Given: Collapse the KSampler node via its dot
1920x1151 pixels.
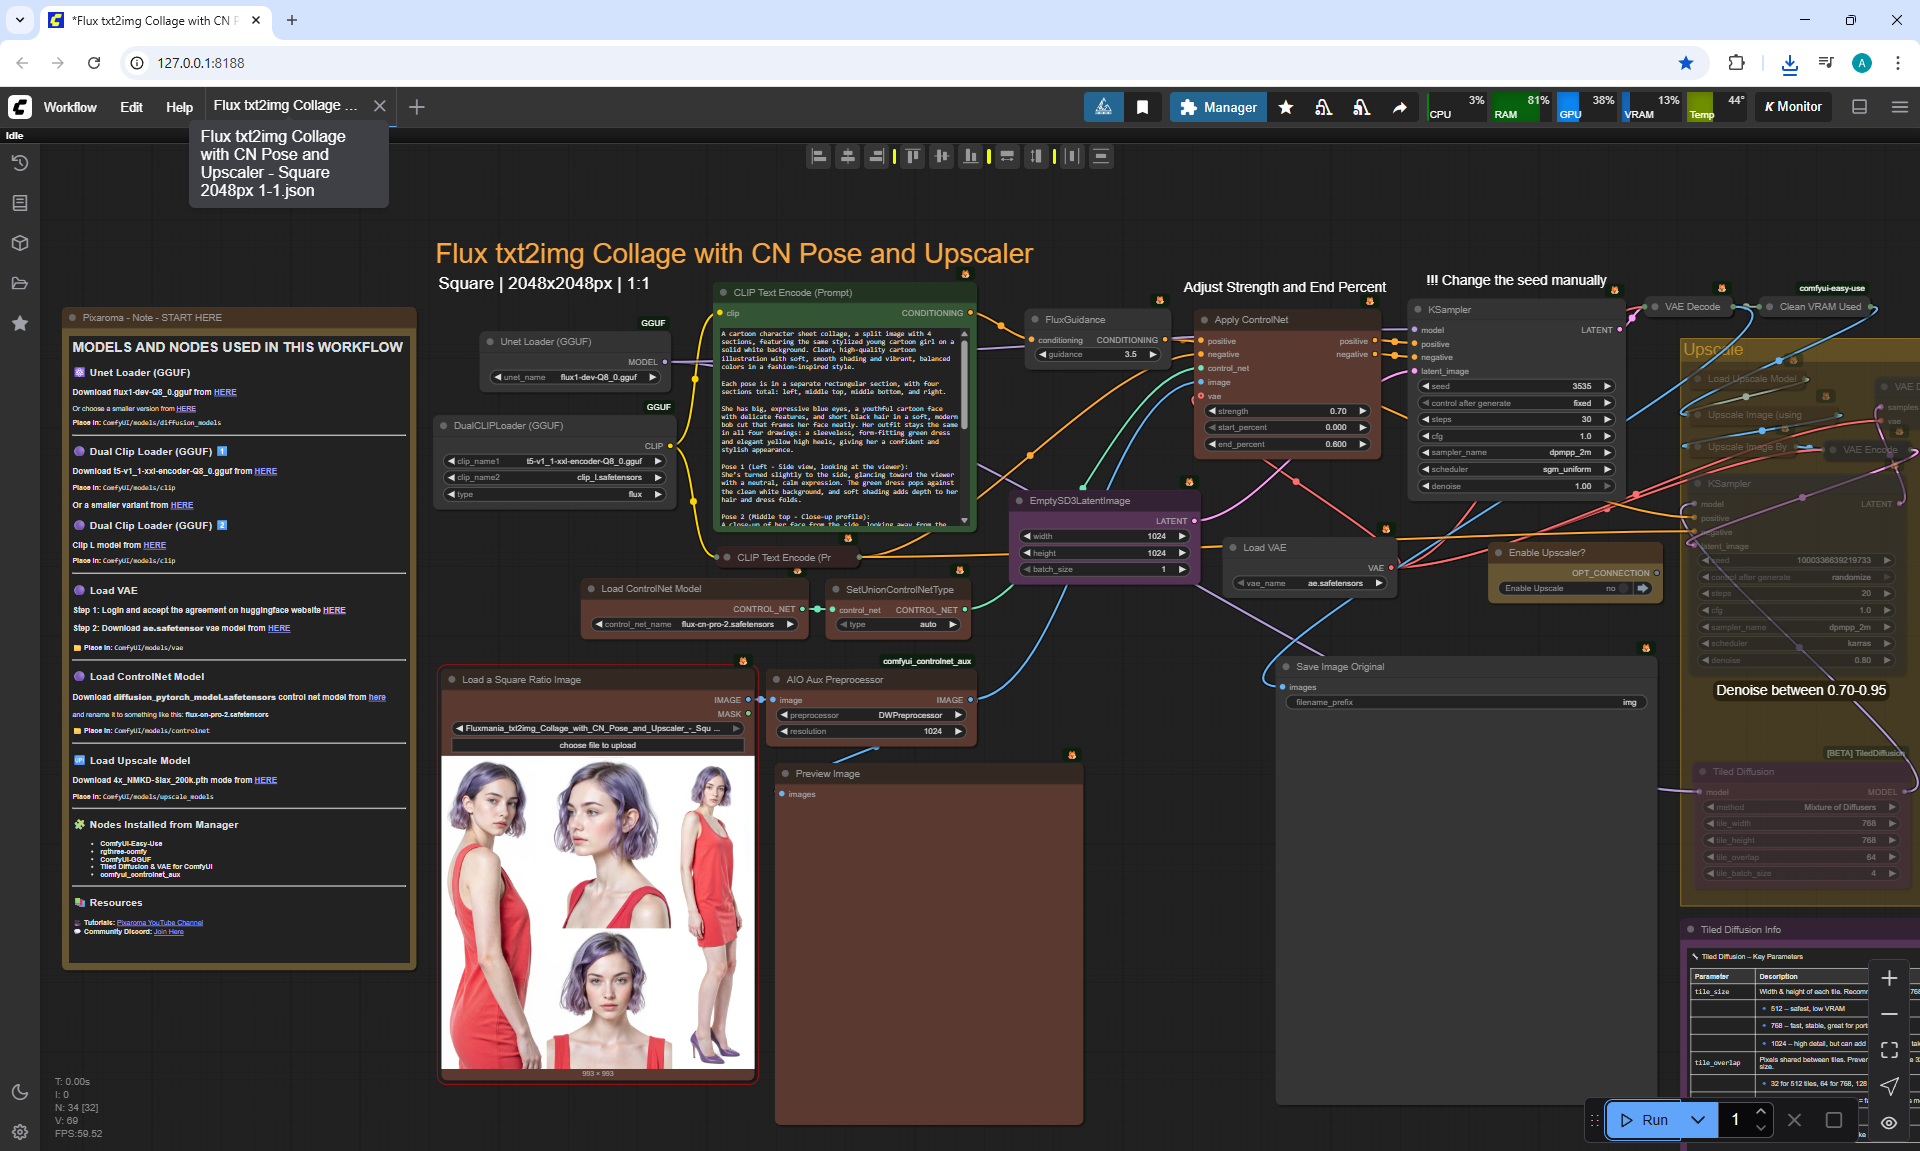Looking at the screenshot, I should [1418, 310].
